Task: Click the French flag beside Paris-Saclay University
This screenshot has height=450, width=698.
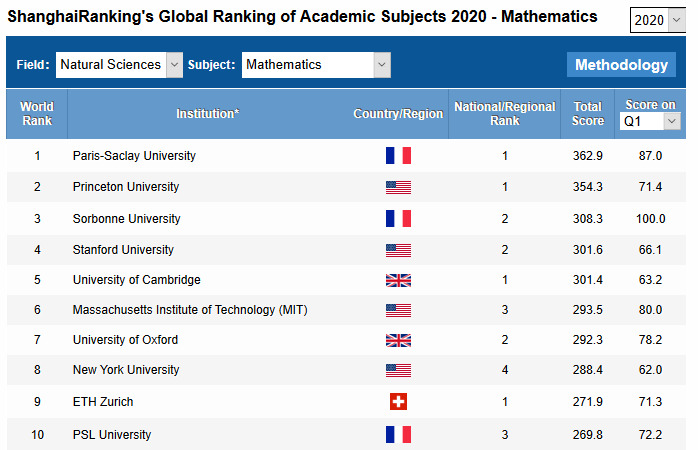Action: tap(398, 156)
